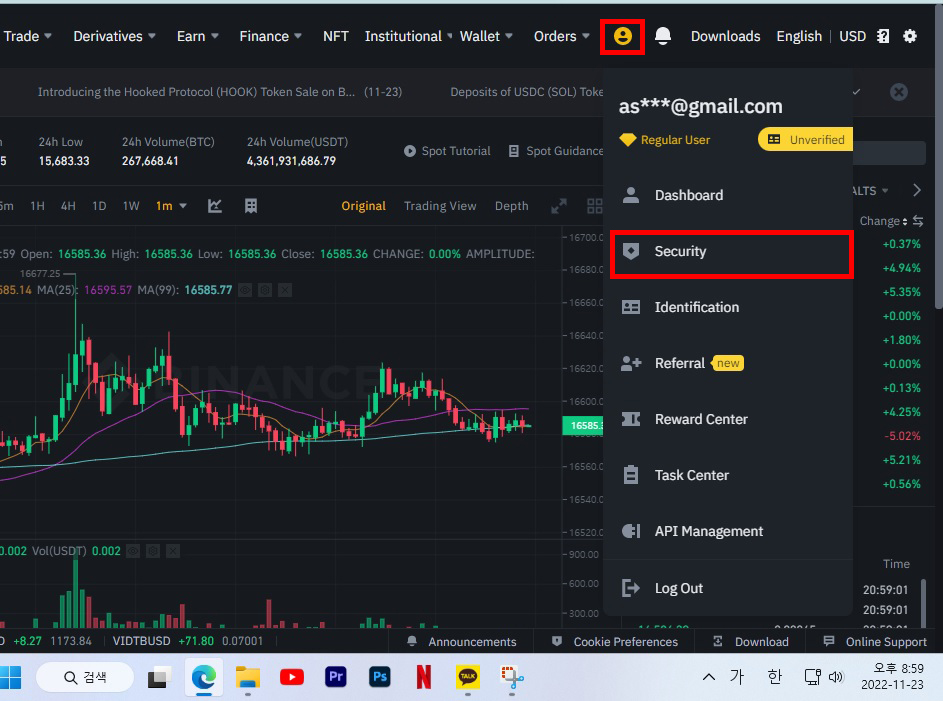Expand the Derivatives dropdown
The height and width of the screenshot is (701, 943).
coord(114,36)
